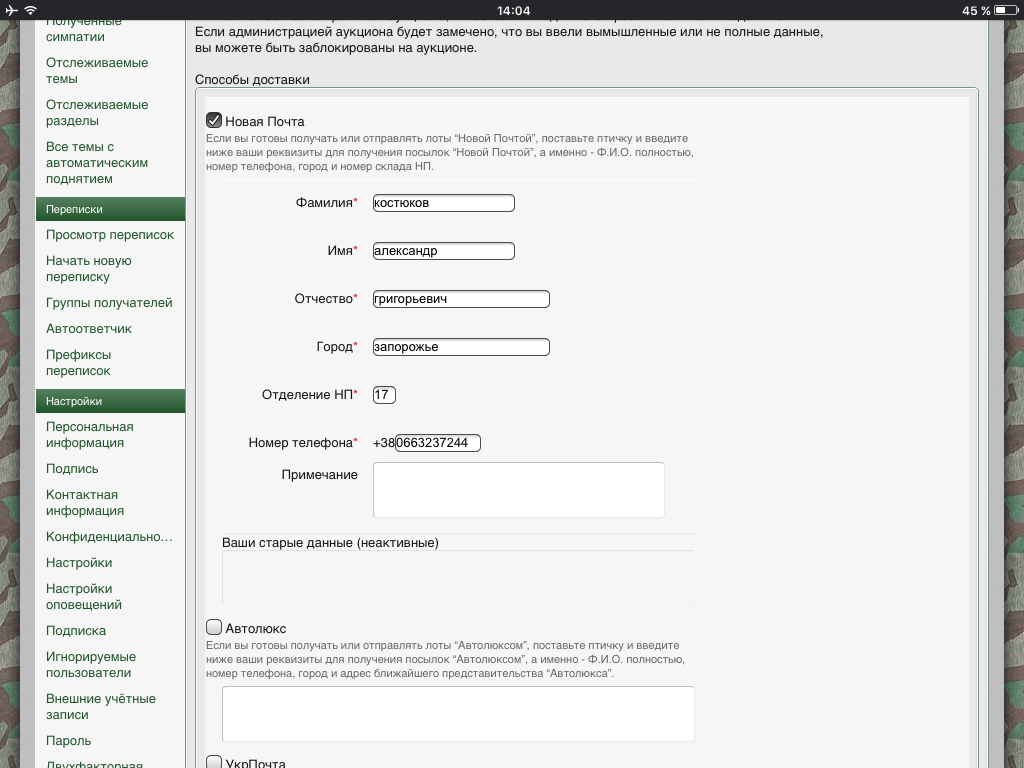Focus the Город input field
This screenshot has width=1024, height=768.
461,347
